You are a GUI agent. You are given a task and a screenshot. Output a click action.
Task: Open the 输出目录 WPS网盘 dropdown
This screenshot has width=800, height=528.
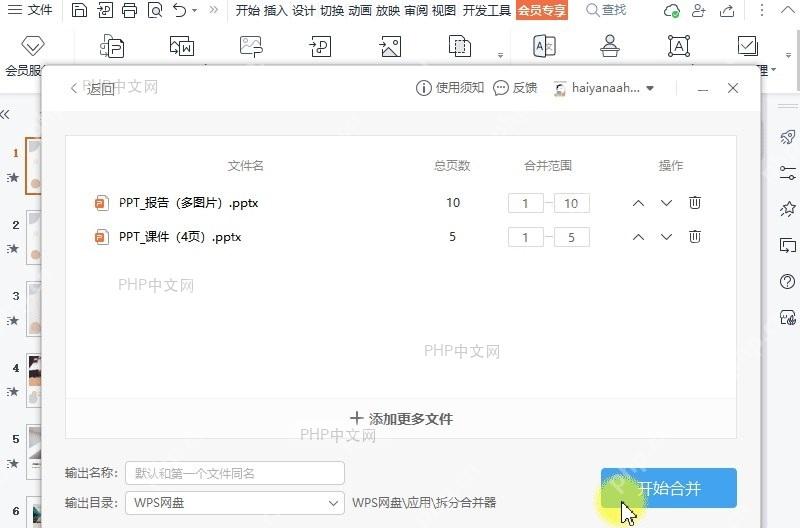click(x=235, y=502)
